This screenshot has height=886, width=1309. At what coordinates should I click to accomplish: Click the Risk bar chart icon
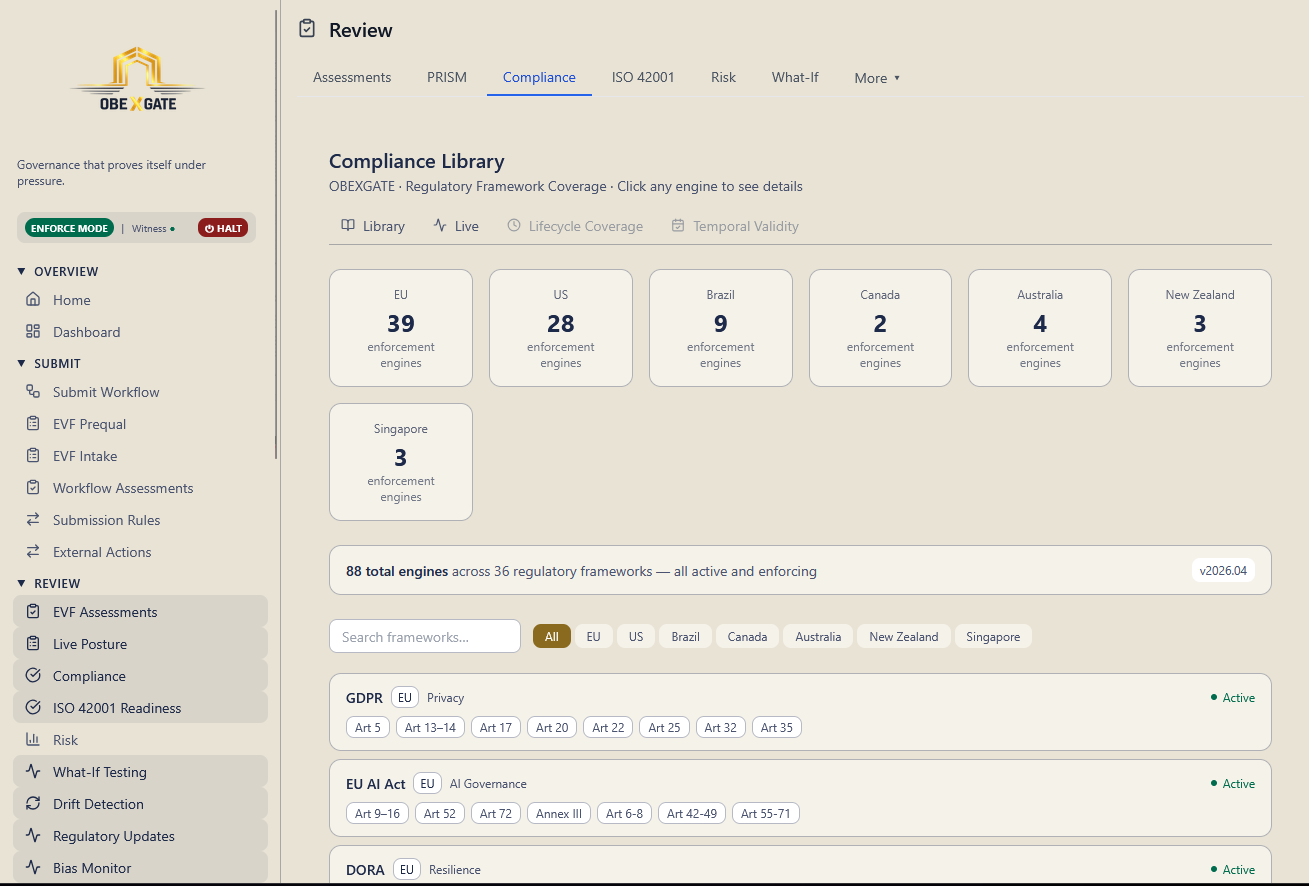(x=33, y=740)
